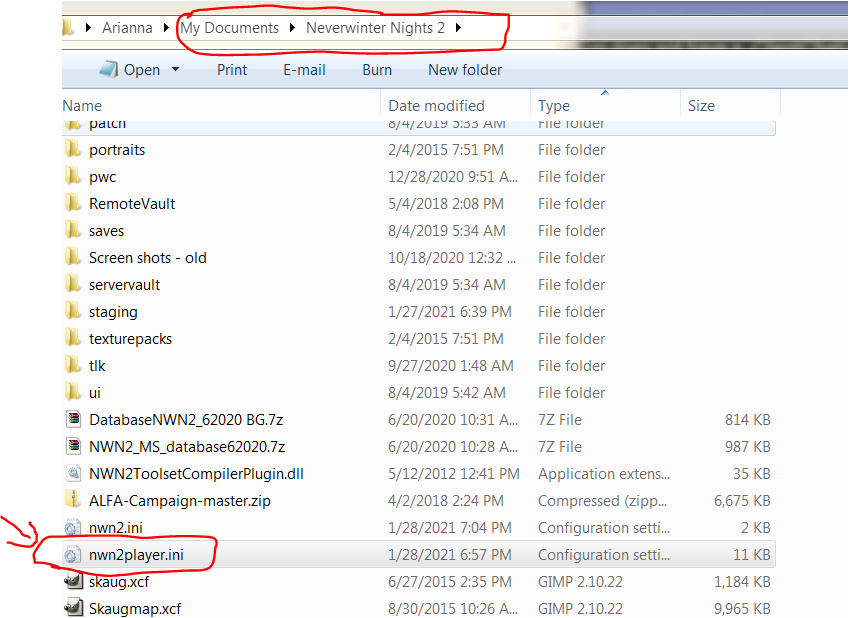The height and width of the screenshot is (618, 849).
Task: Click the skaug.xcf GIMP file icon
Action: pos(73,581)
